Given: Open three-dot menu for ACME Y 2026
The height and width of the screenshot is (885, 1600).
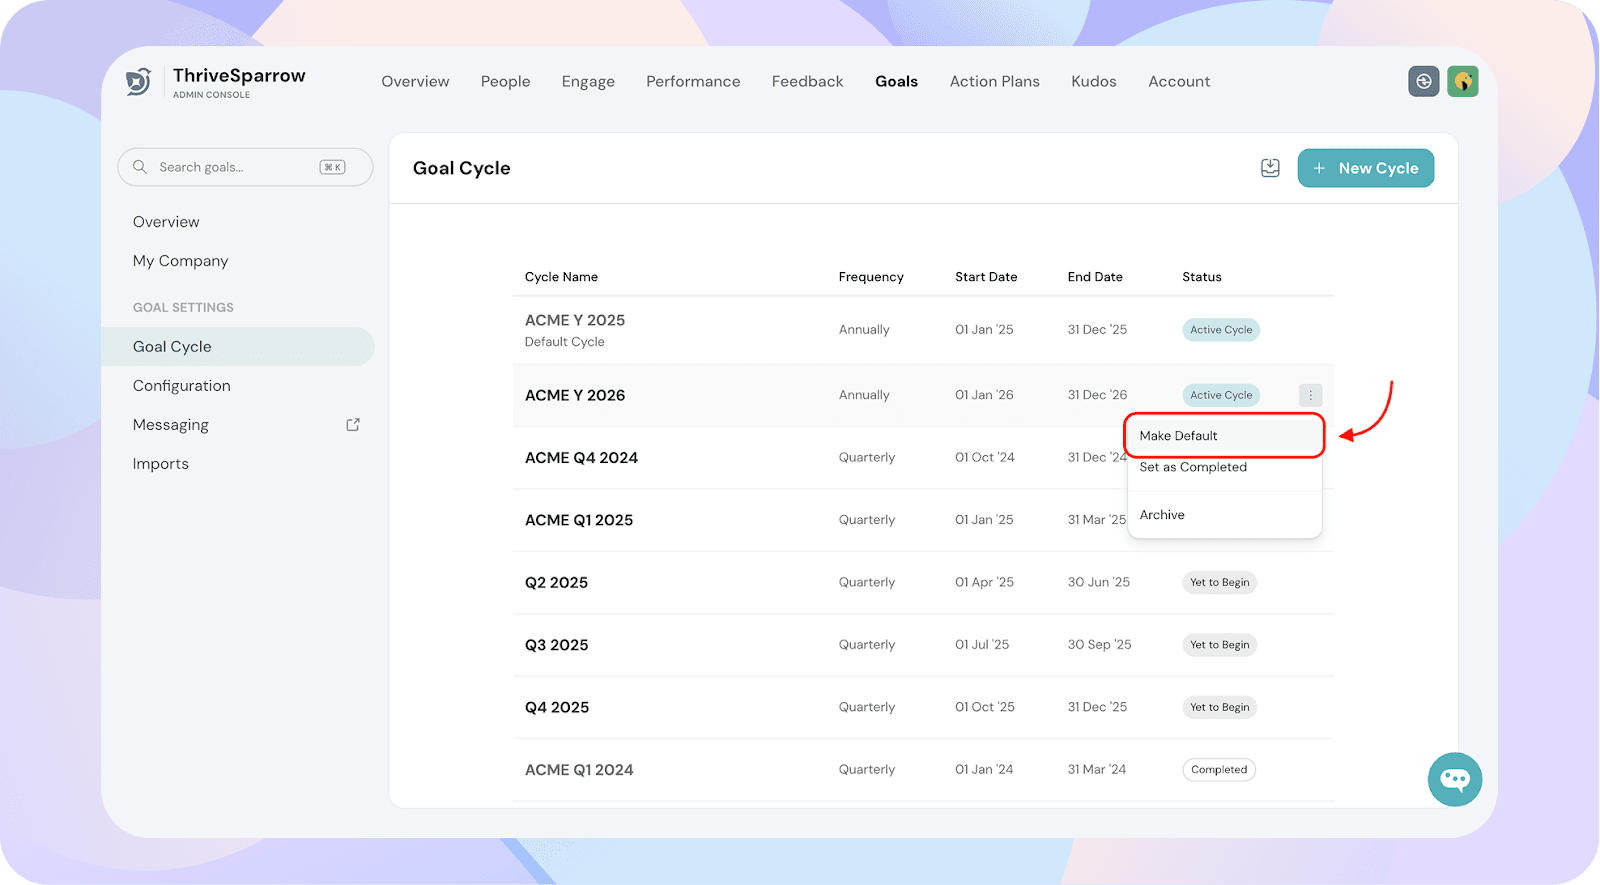Looking at the screenshot, I should pos(1310,395).
